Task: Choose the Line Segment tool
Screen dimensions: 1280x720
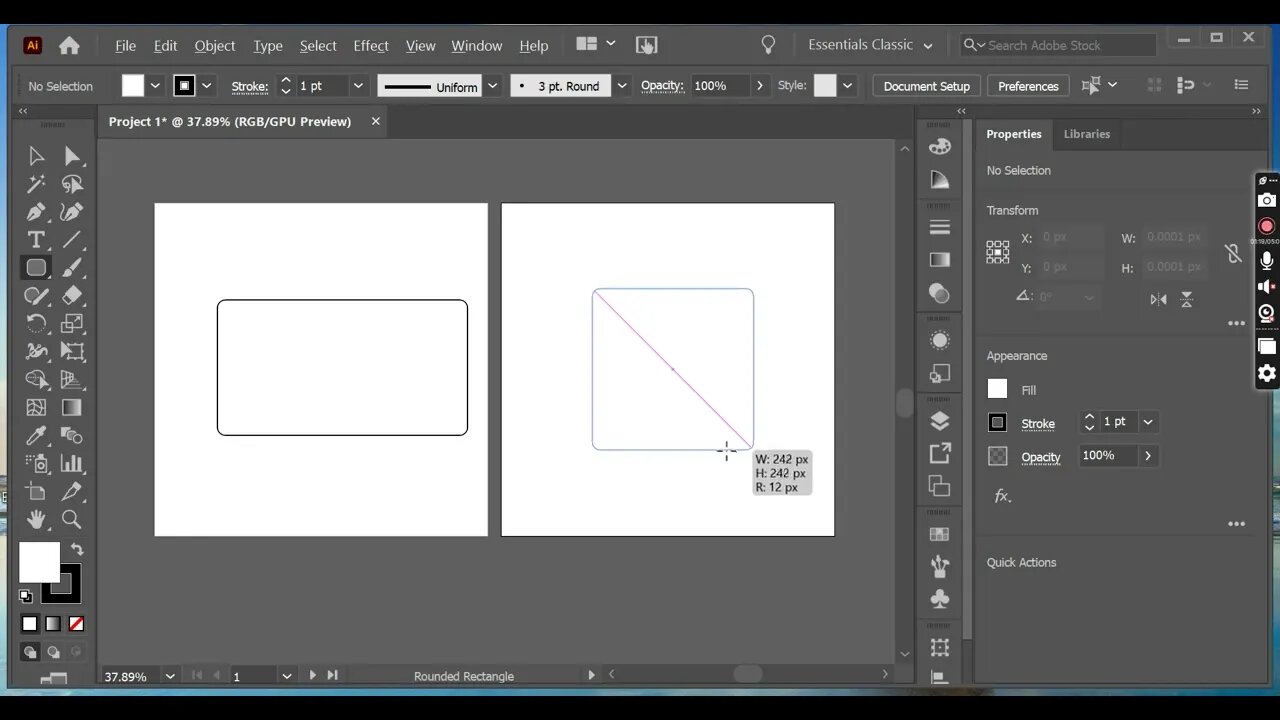Action: (x=72, y=240)
